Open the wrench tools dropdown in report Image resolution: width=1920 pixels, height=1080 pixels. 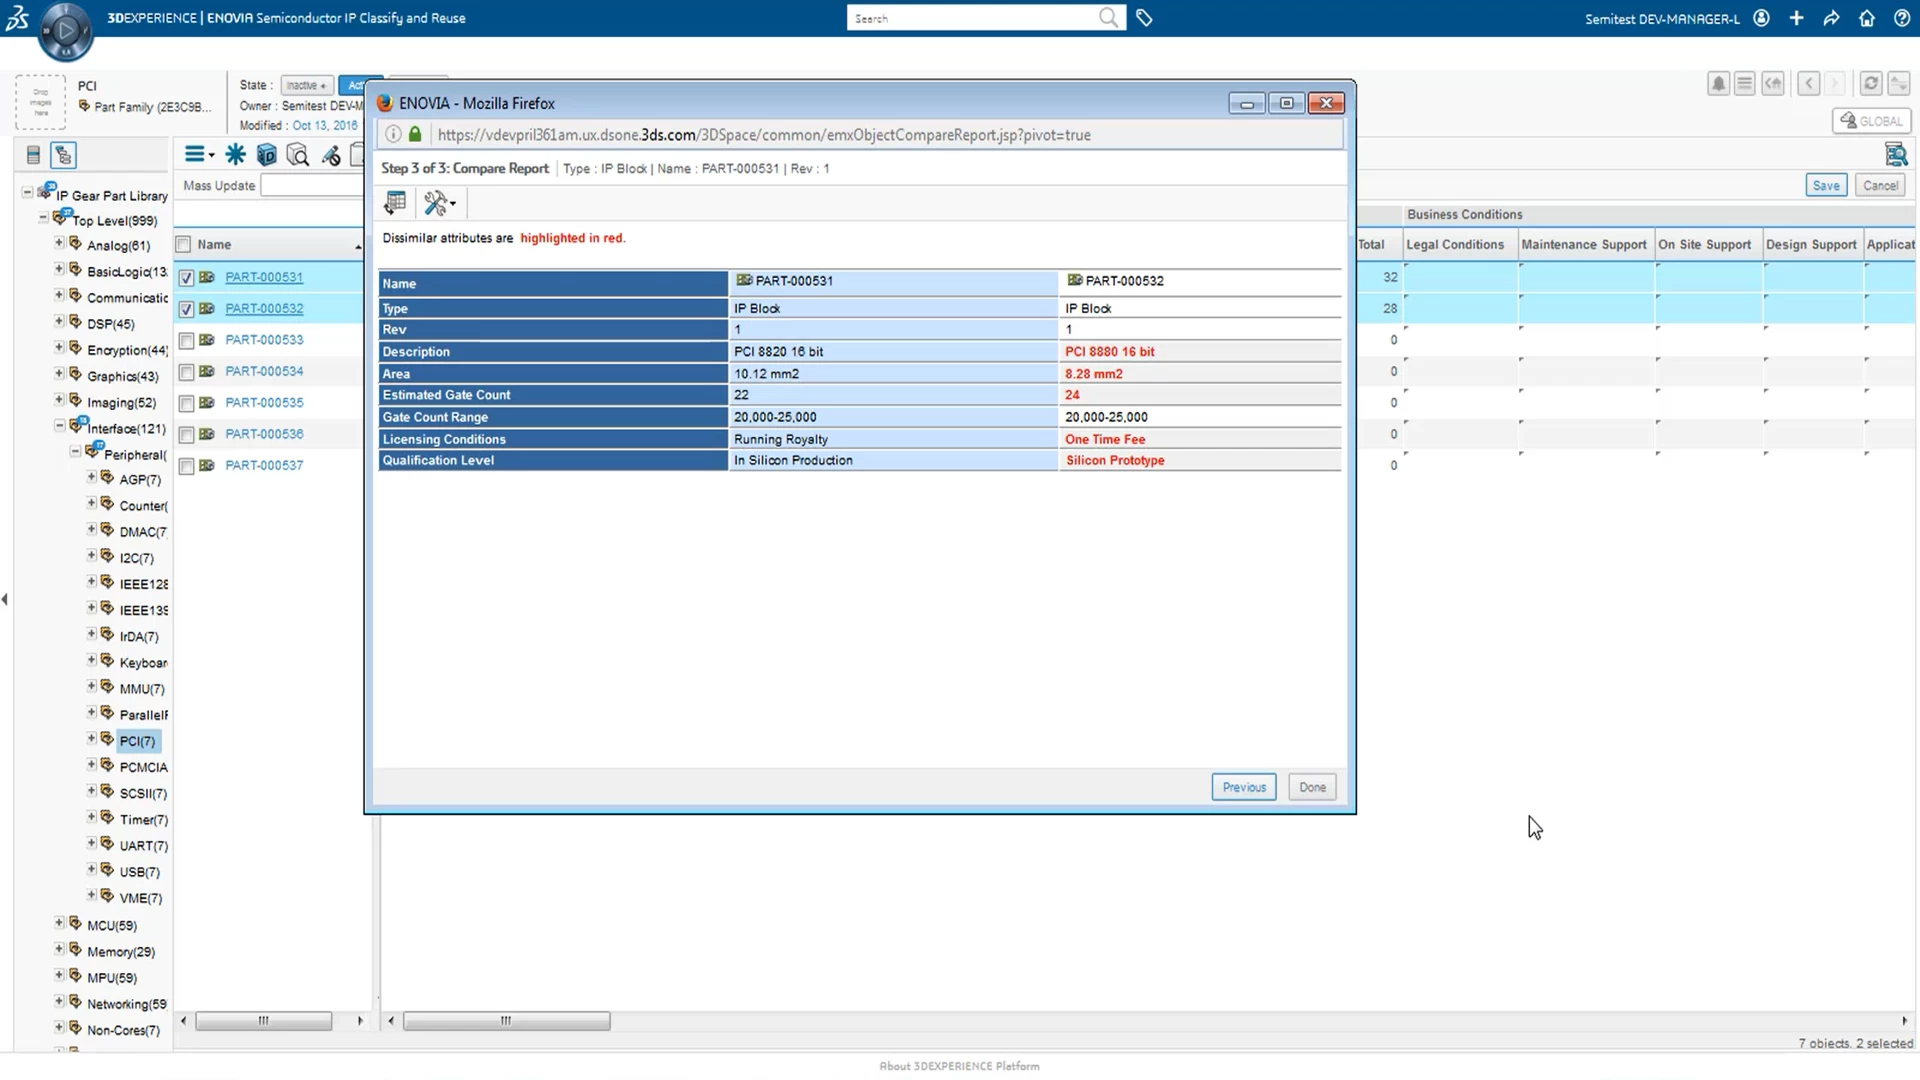click(x=439, y=203)
